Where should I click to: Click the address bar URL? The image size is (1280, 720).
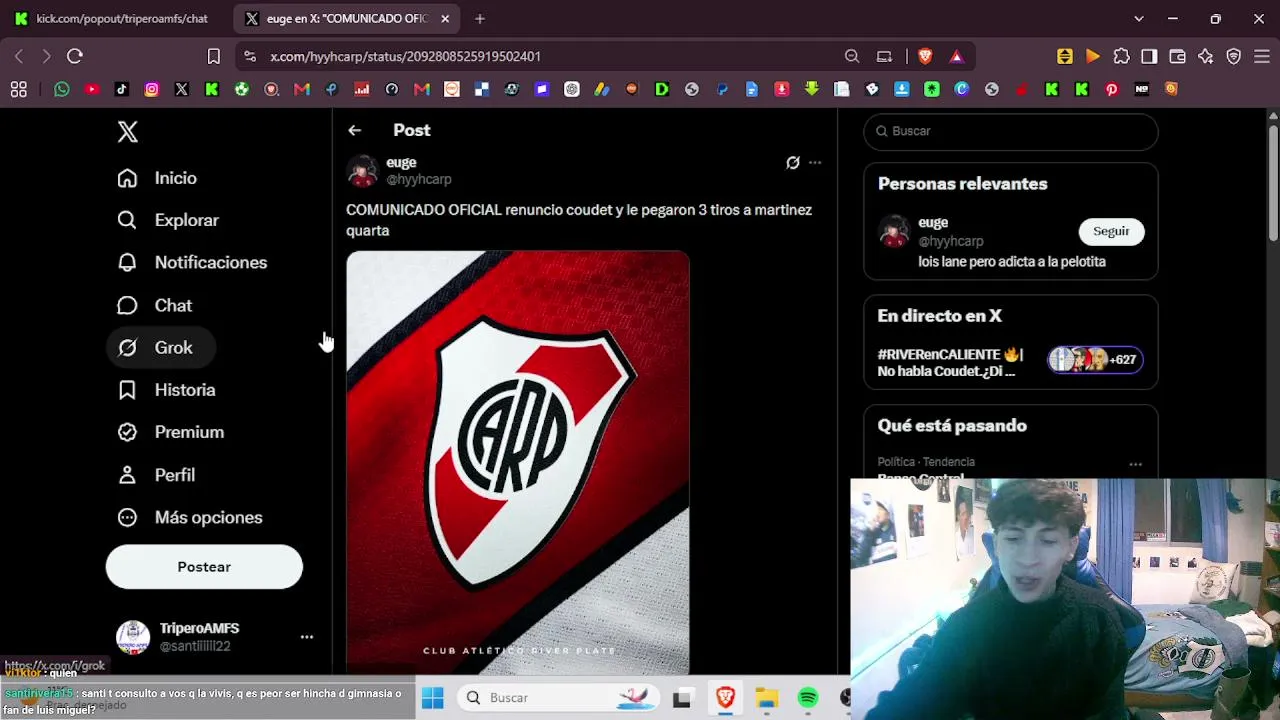405,56
